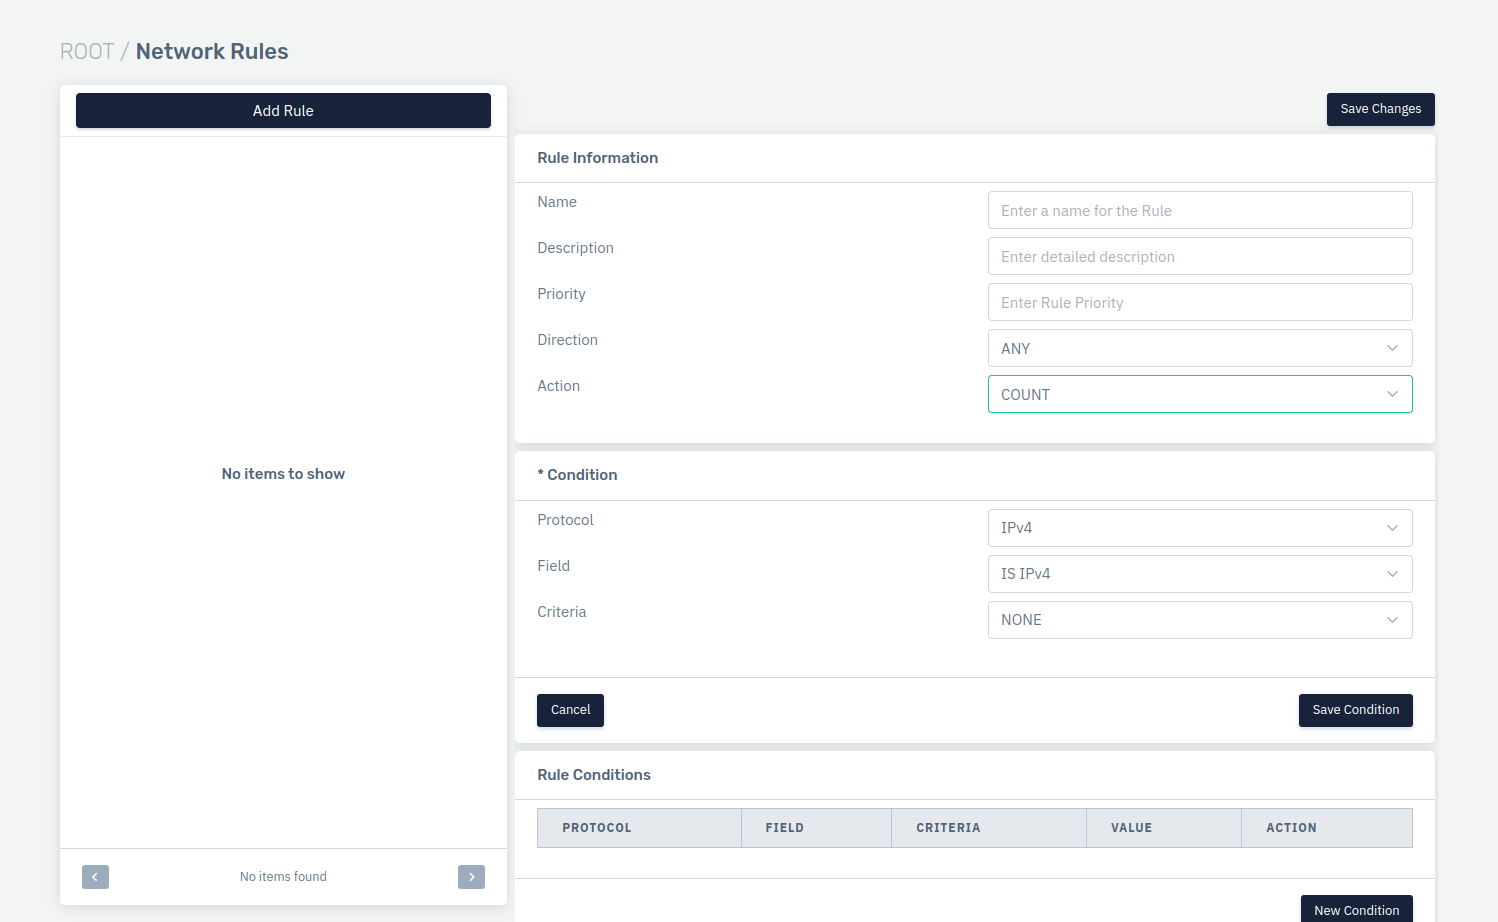
Task: Click the No items to show message
Action: coord(283,474)
